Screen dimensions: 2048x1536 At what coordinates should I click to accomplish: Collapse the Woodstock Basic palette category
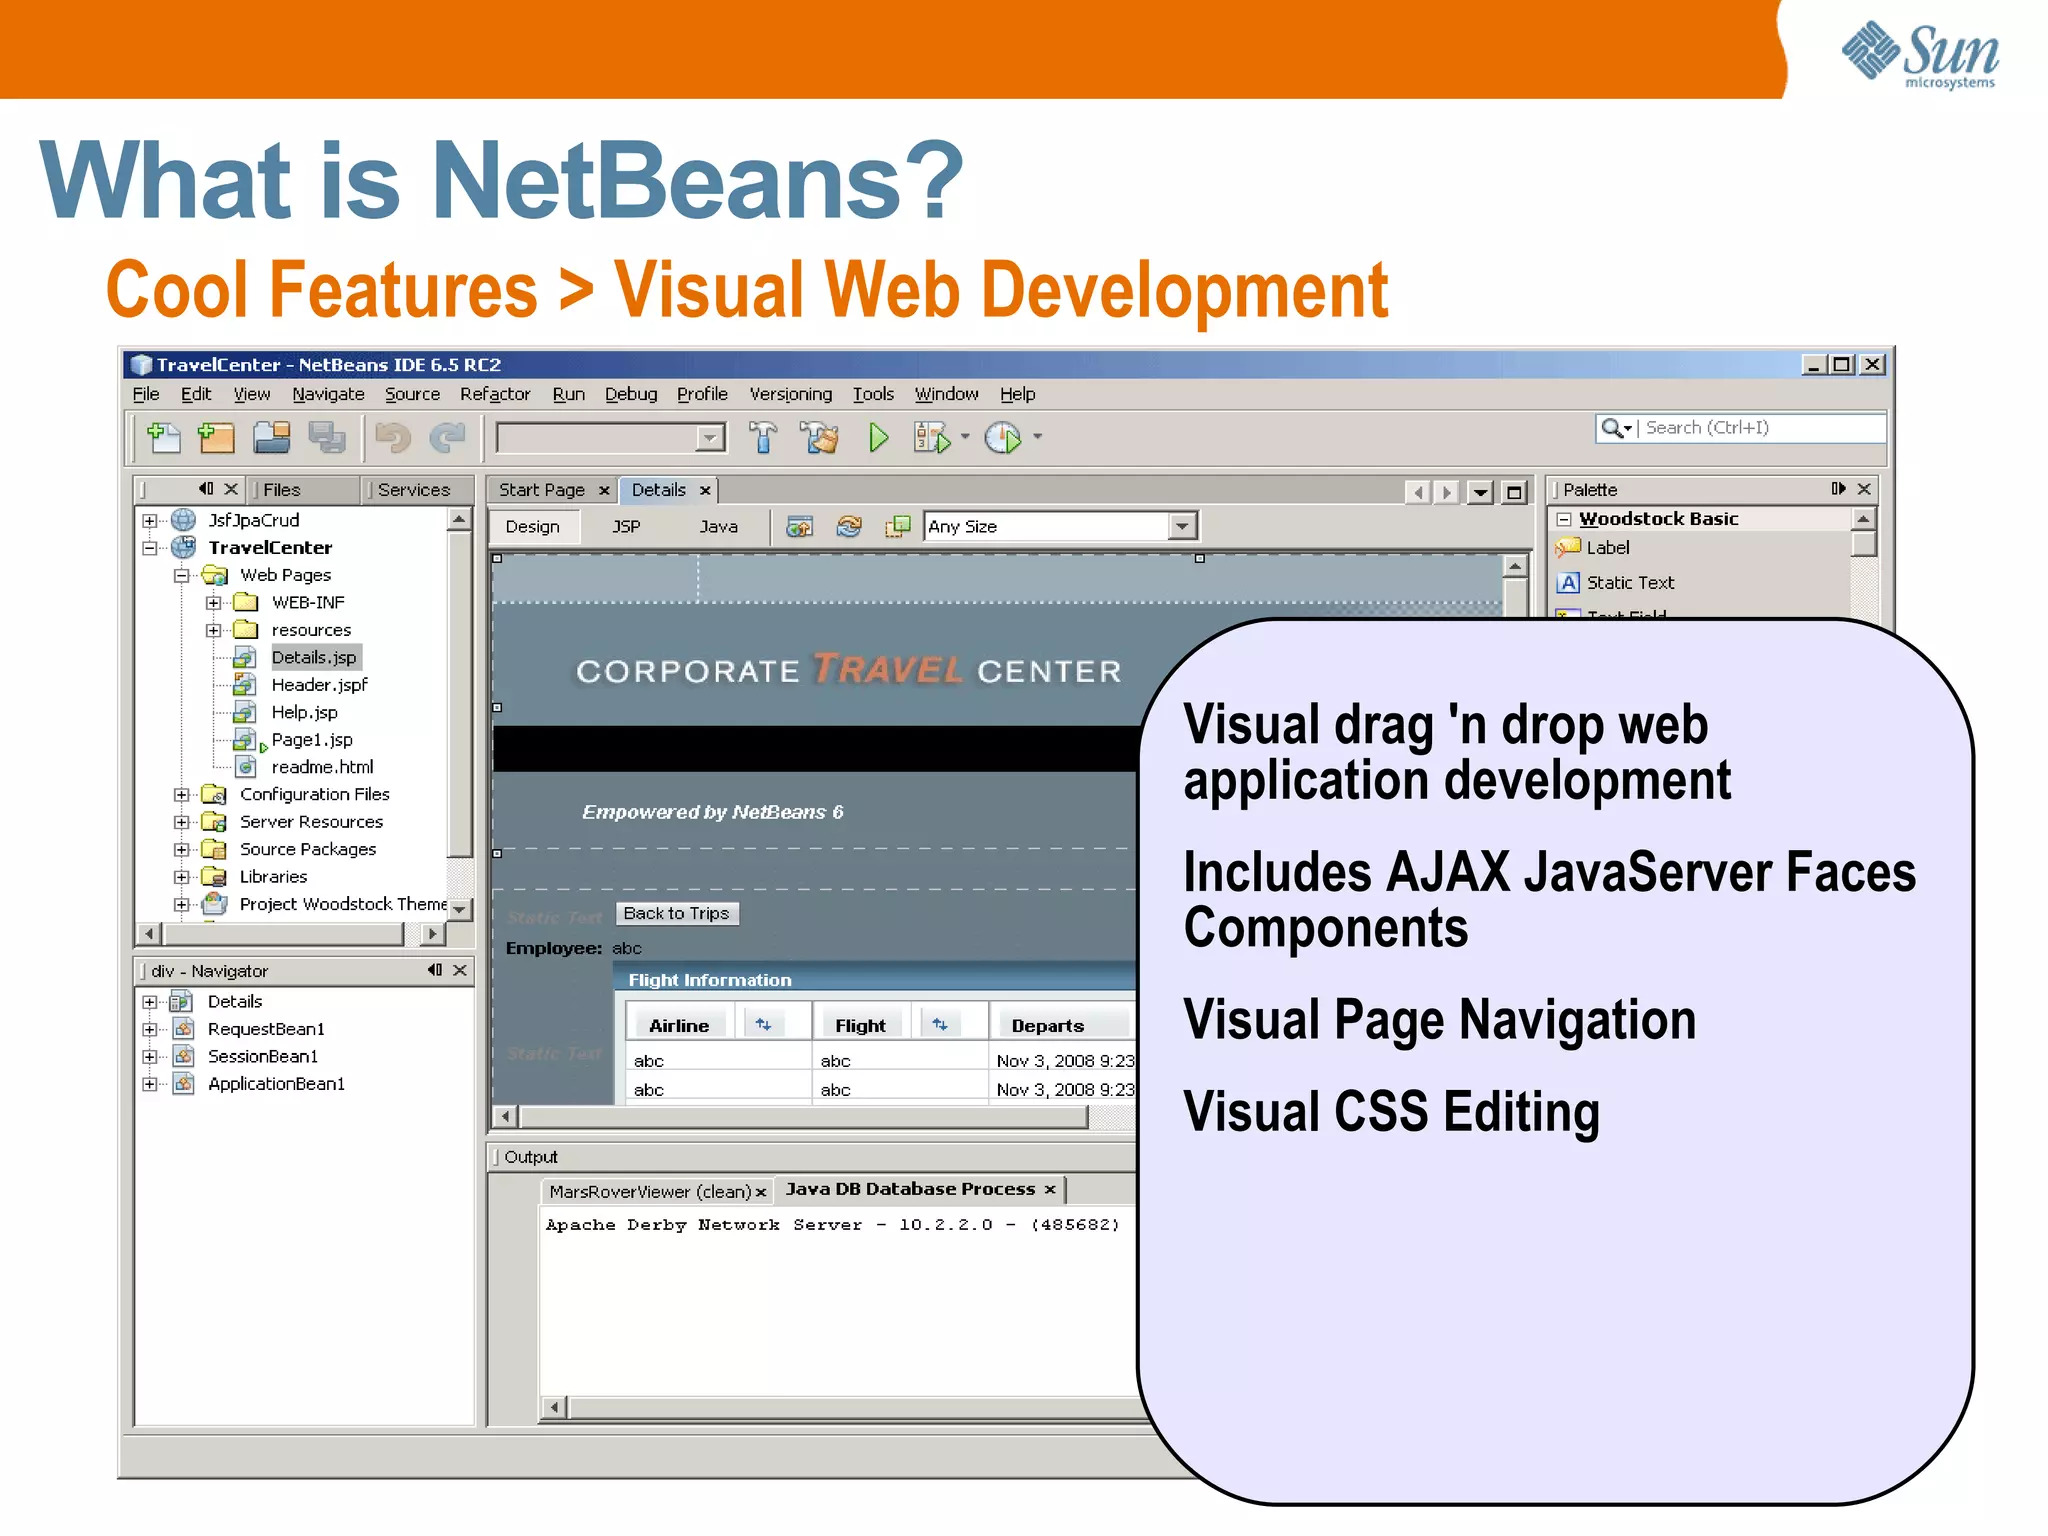click(1564, 519)
